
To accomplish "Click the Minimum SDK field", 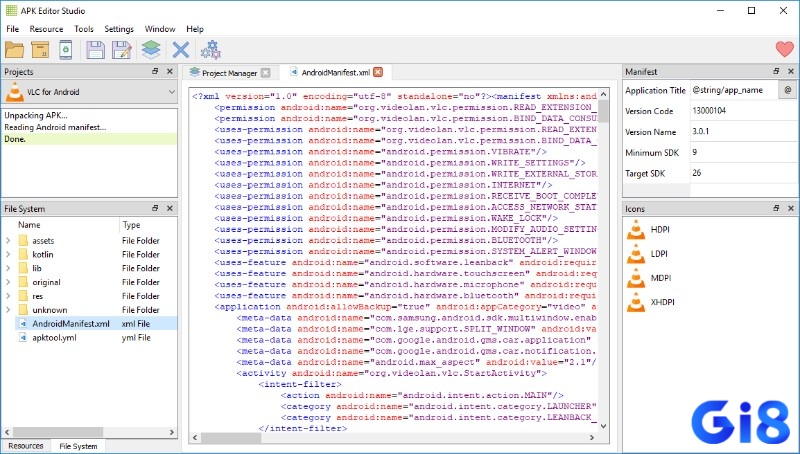I will [x=744, y=153].
